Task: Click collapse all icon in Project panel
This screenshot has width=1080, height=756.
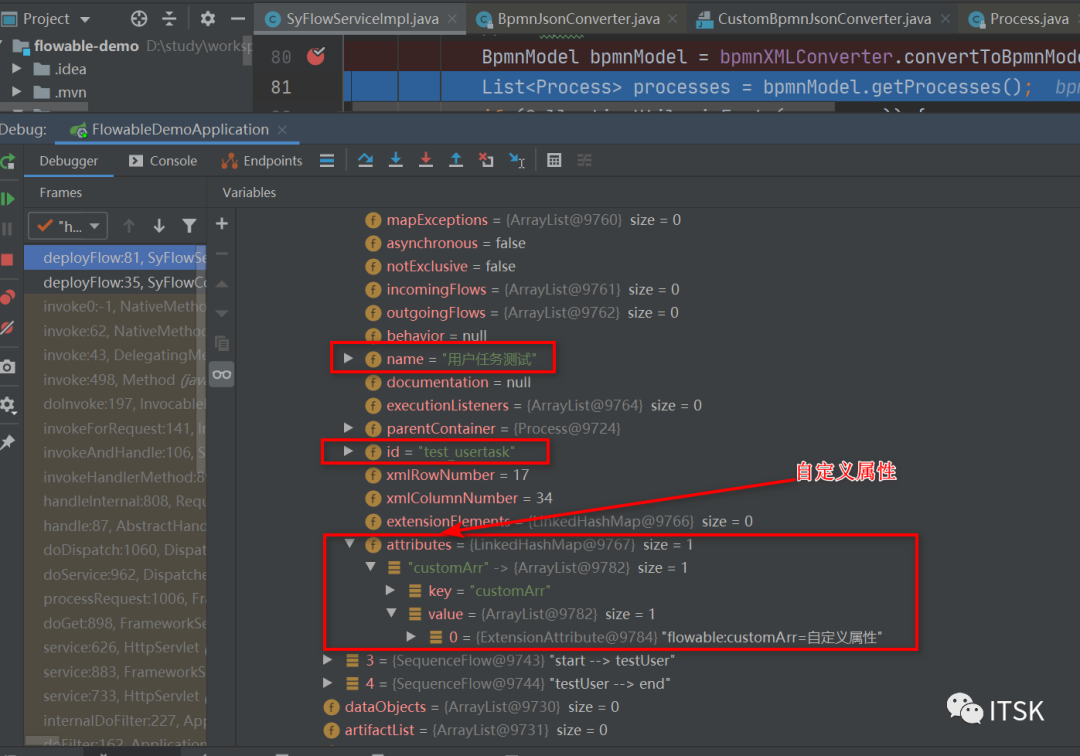Action: pos(169,19)
